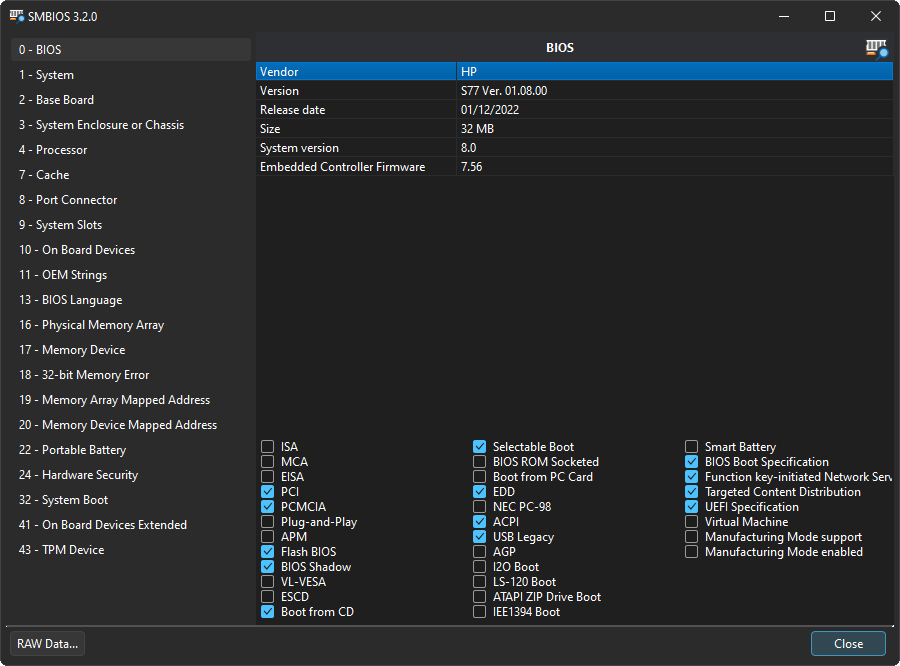Go to 4 - Processor section
Viewport: 900px width, 666px height.
131,150
